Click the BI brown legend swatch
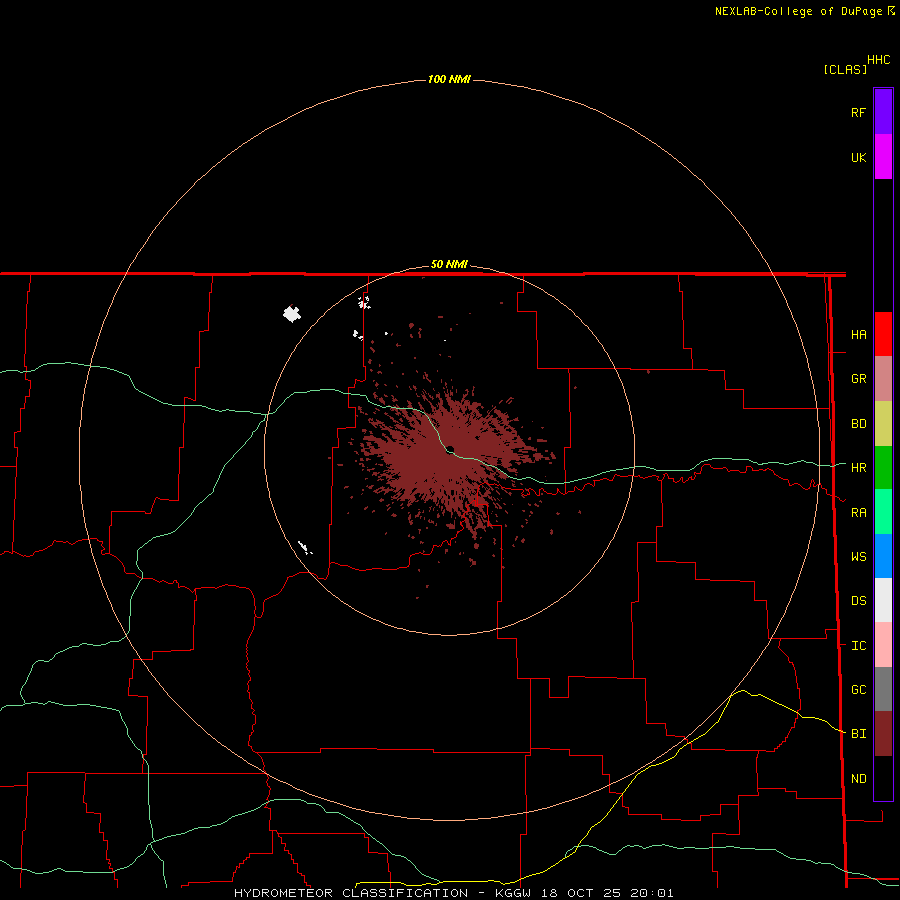The width and height of the screenshot is (900, 900). (x=883, y=734)
